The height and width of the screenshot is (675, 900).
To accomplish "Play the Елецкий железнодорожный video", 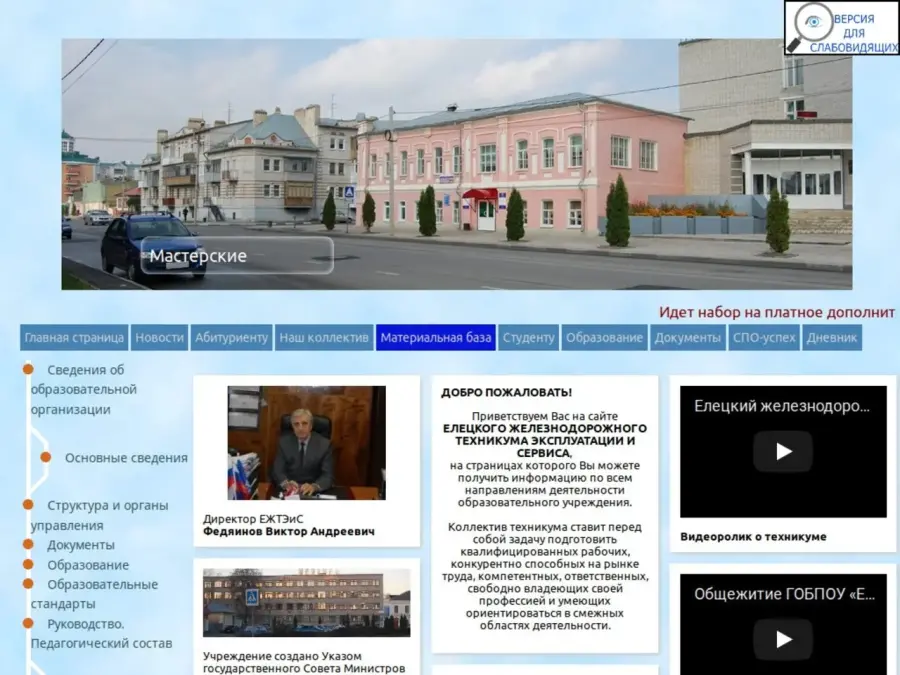I will click(x=783, y=452).
